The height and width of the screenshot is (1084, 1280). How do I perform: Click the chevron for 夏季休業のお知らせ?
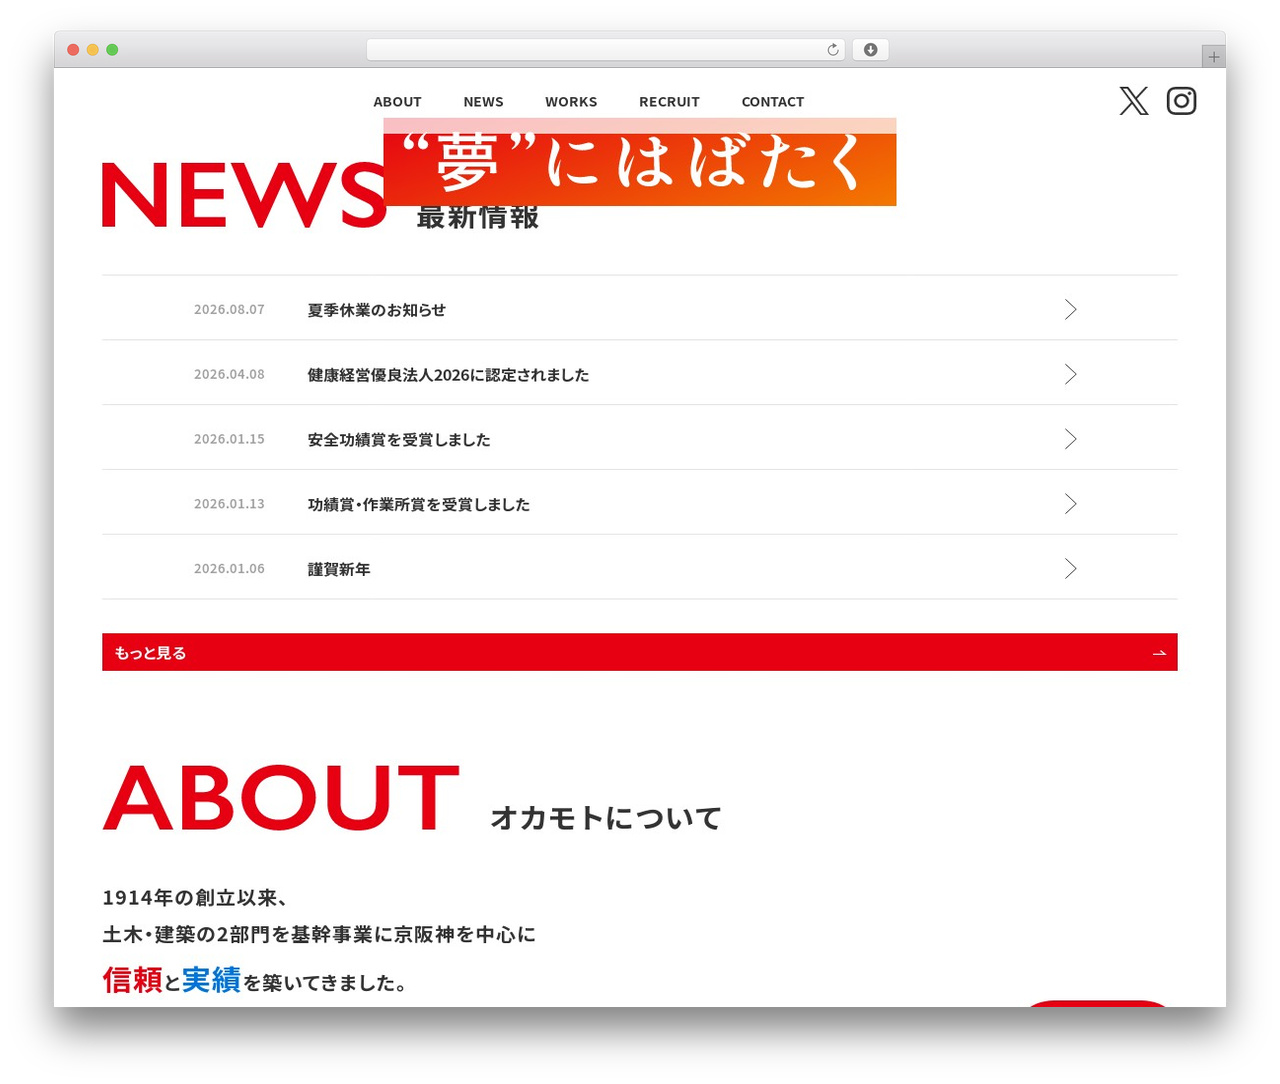[1070, 309]
